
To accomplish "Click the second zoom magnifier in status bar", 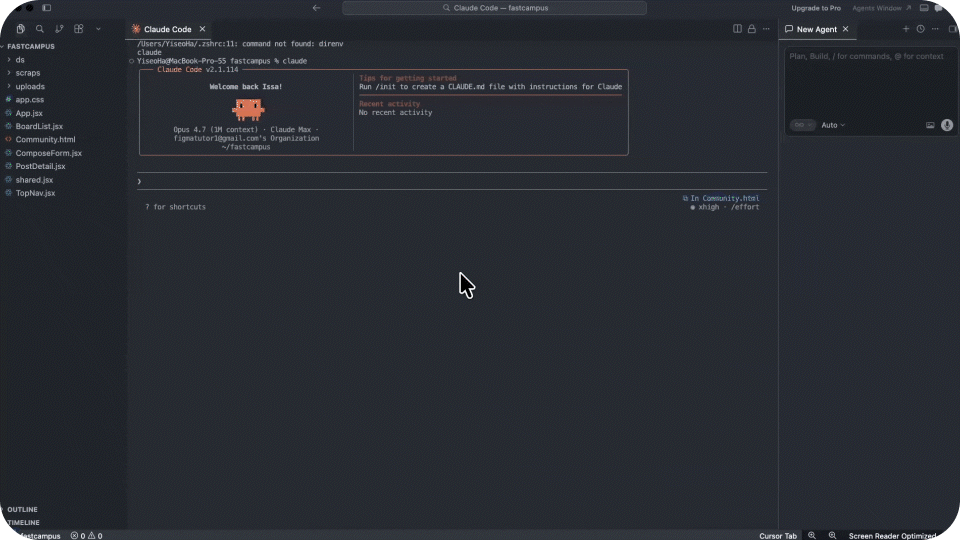I will (833, 536).
